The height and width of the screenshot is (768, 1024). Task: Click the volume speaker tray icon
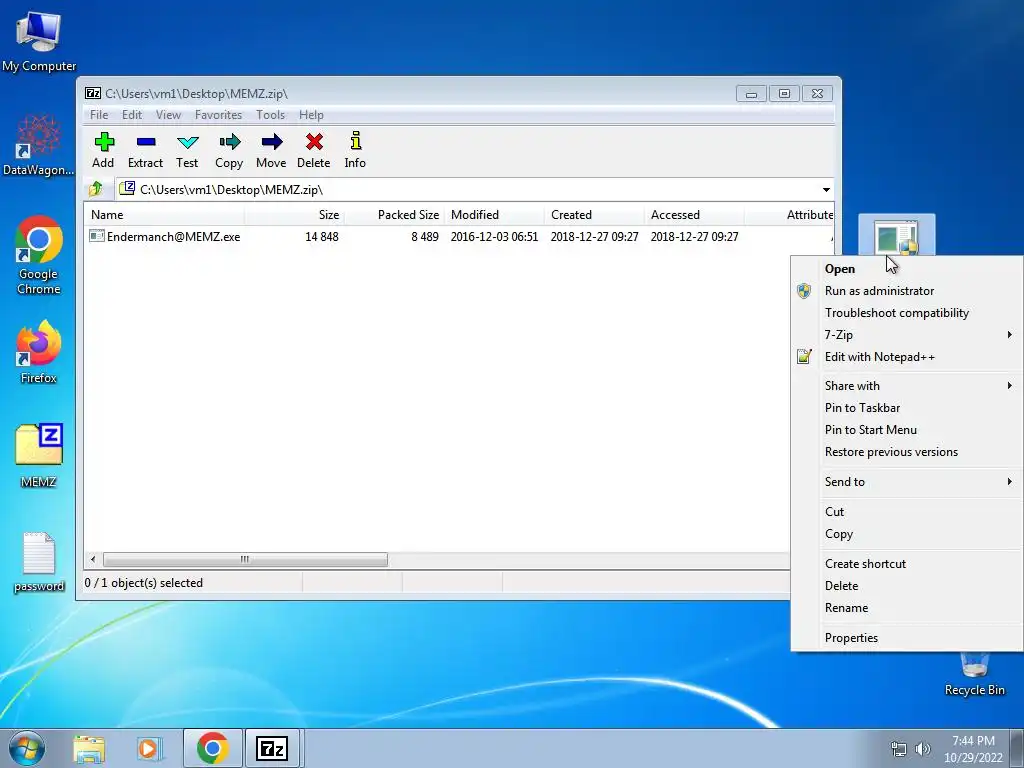tap(923, 749)
